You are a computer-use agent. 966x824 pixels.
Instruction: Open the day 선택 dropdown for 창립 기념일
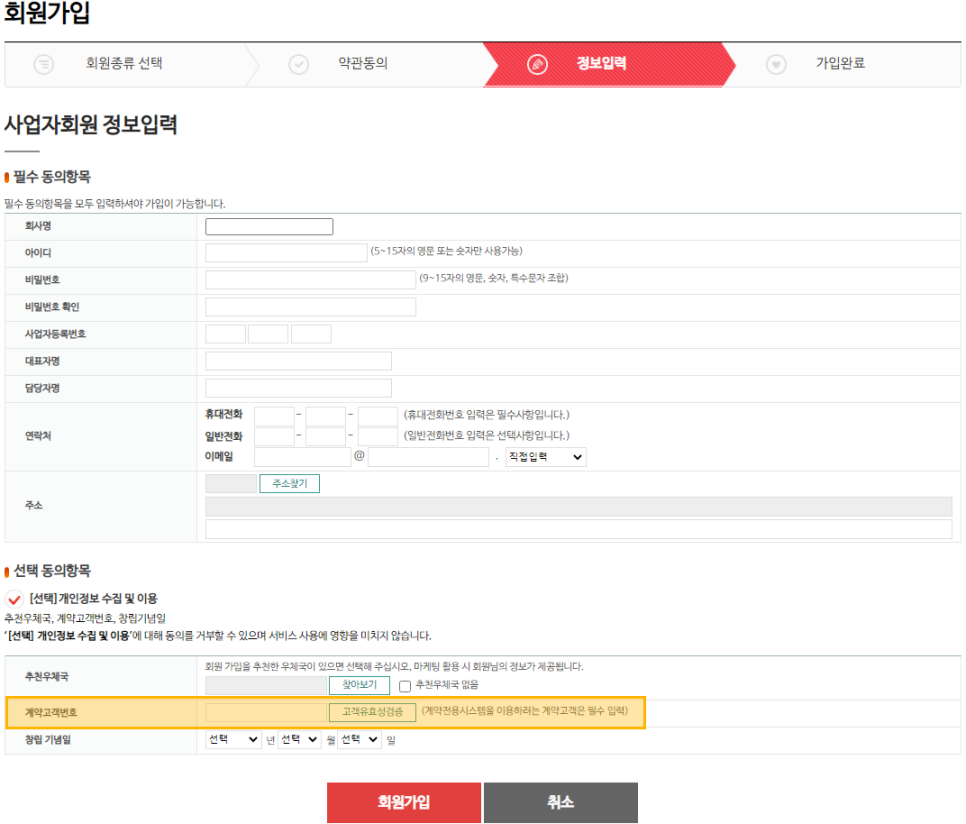[359, 741]
